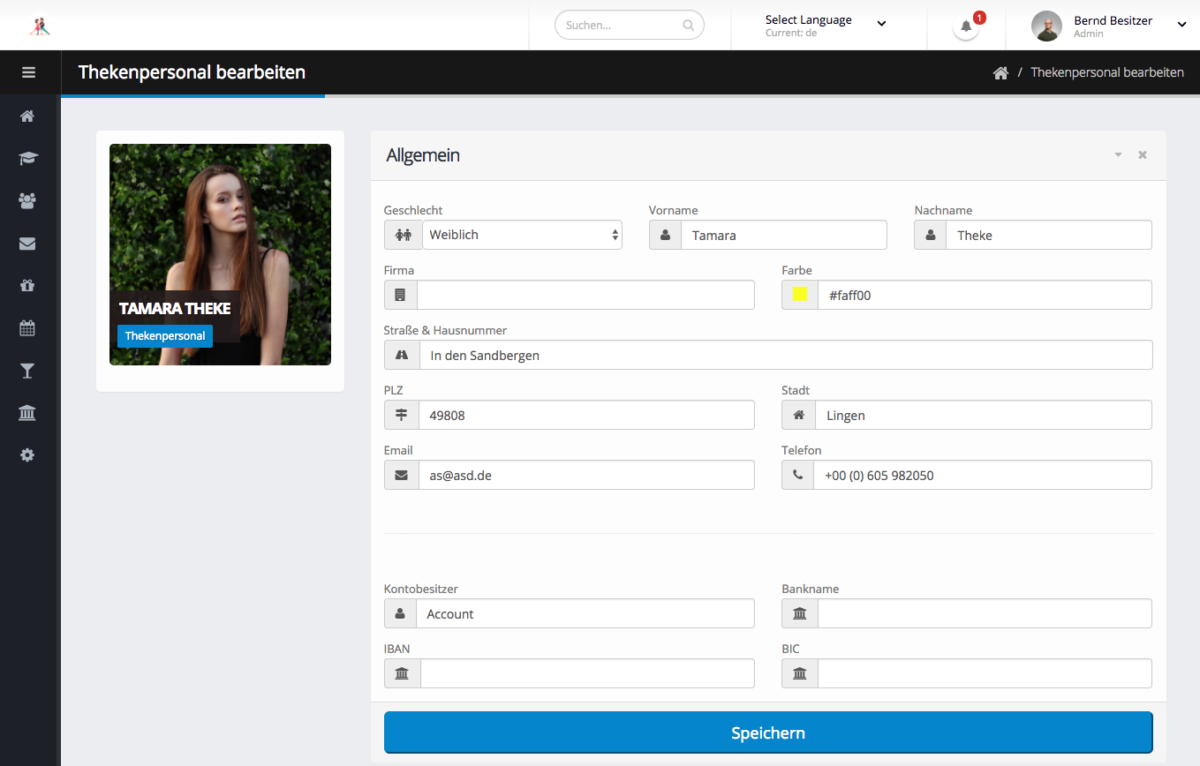Open the Geschlecht dropdown
The height and width of the screenshot is (766, 1200).
point(520,235)
